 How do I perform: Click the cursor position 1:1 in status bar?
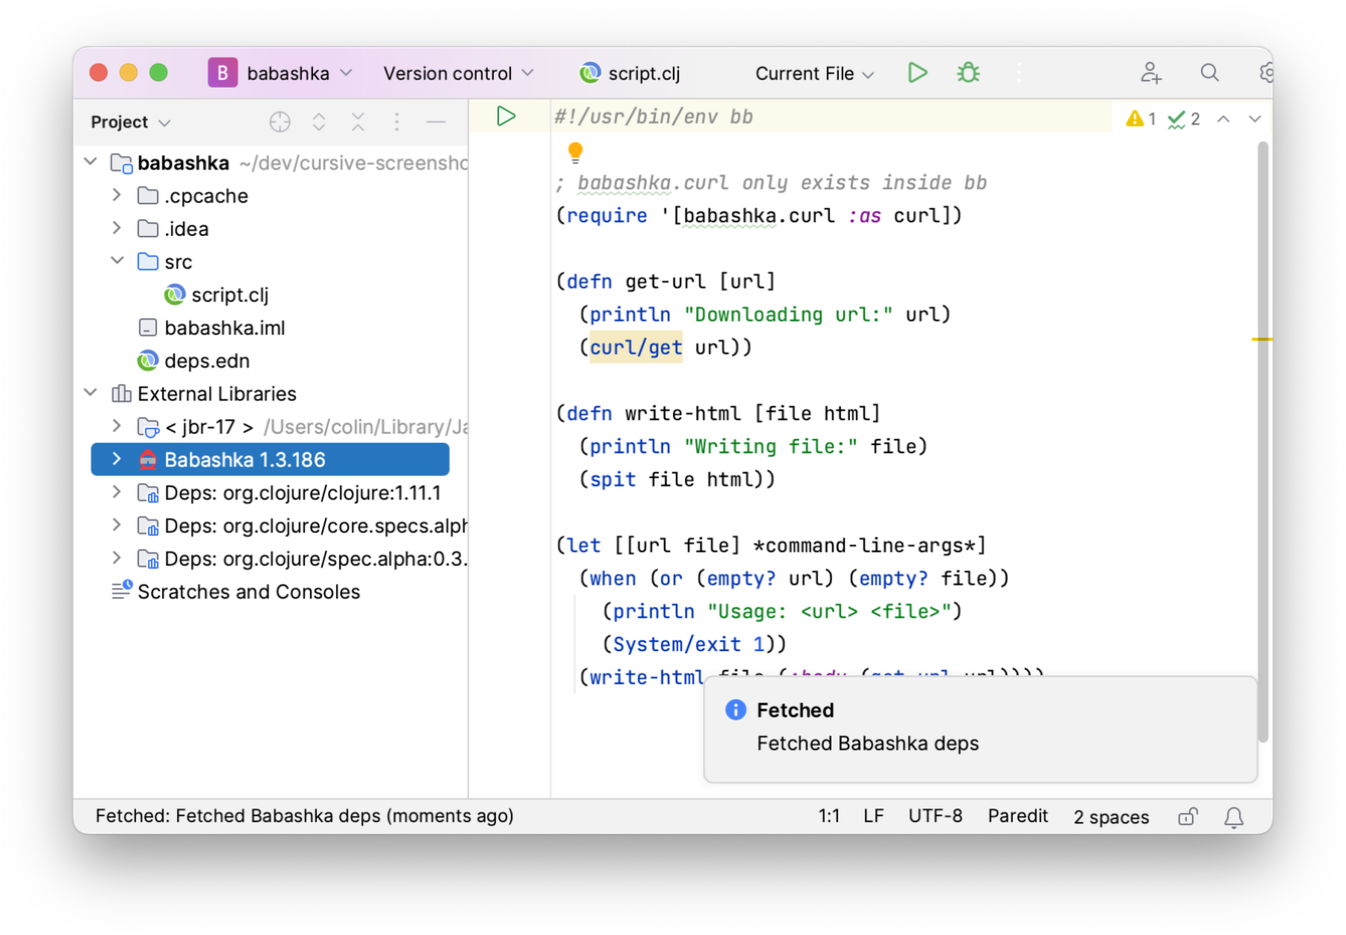pos(829,816)
